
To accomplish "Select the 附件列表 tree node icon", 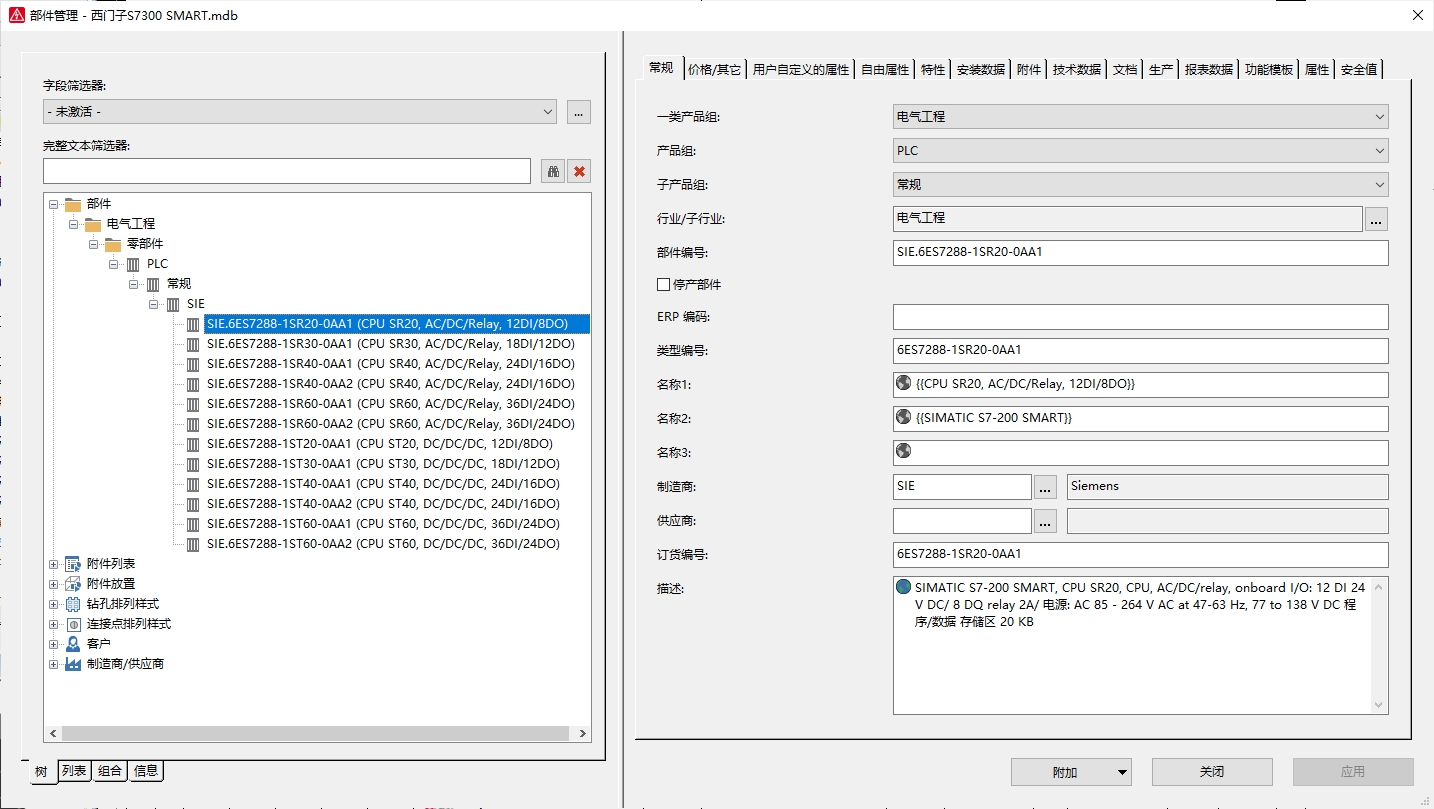I will (72, 564).
